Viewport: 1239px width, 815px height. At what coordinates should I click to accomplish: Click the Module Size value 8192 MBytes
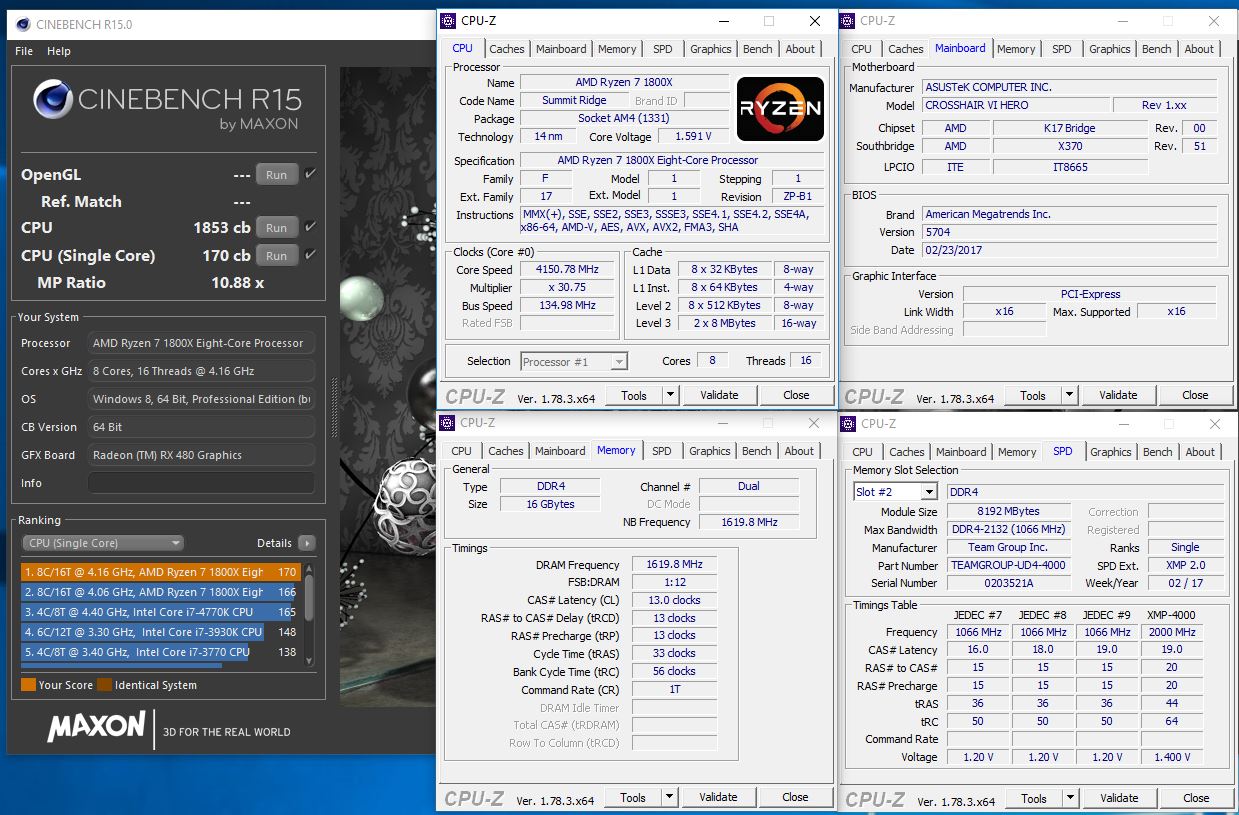pos(1008,512)
